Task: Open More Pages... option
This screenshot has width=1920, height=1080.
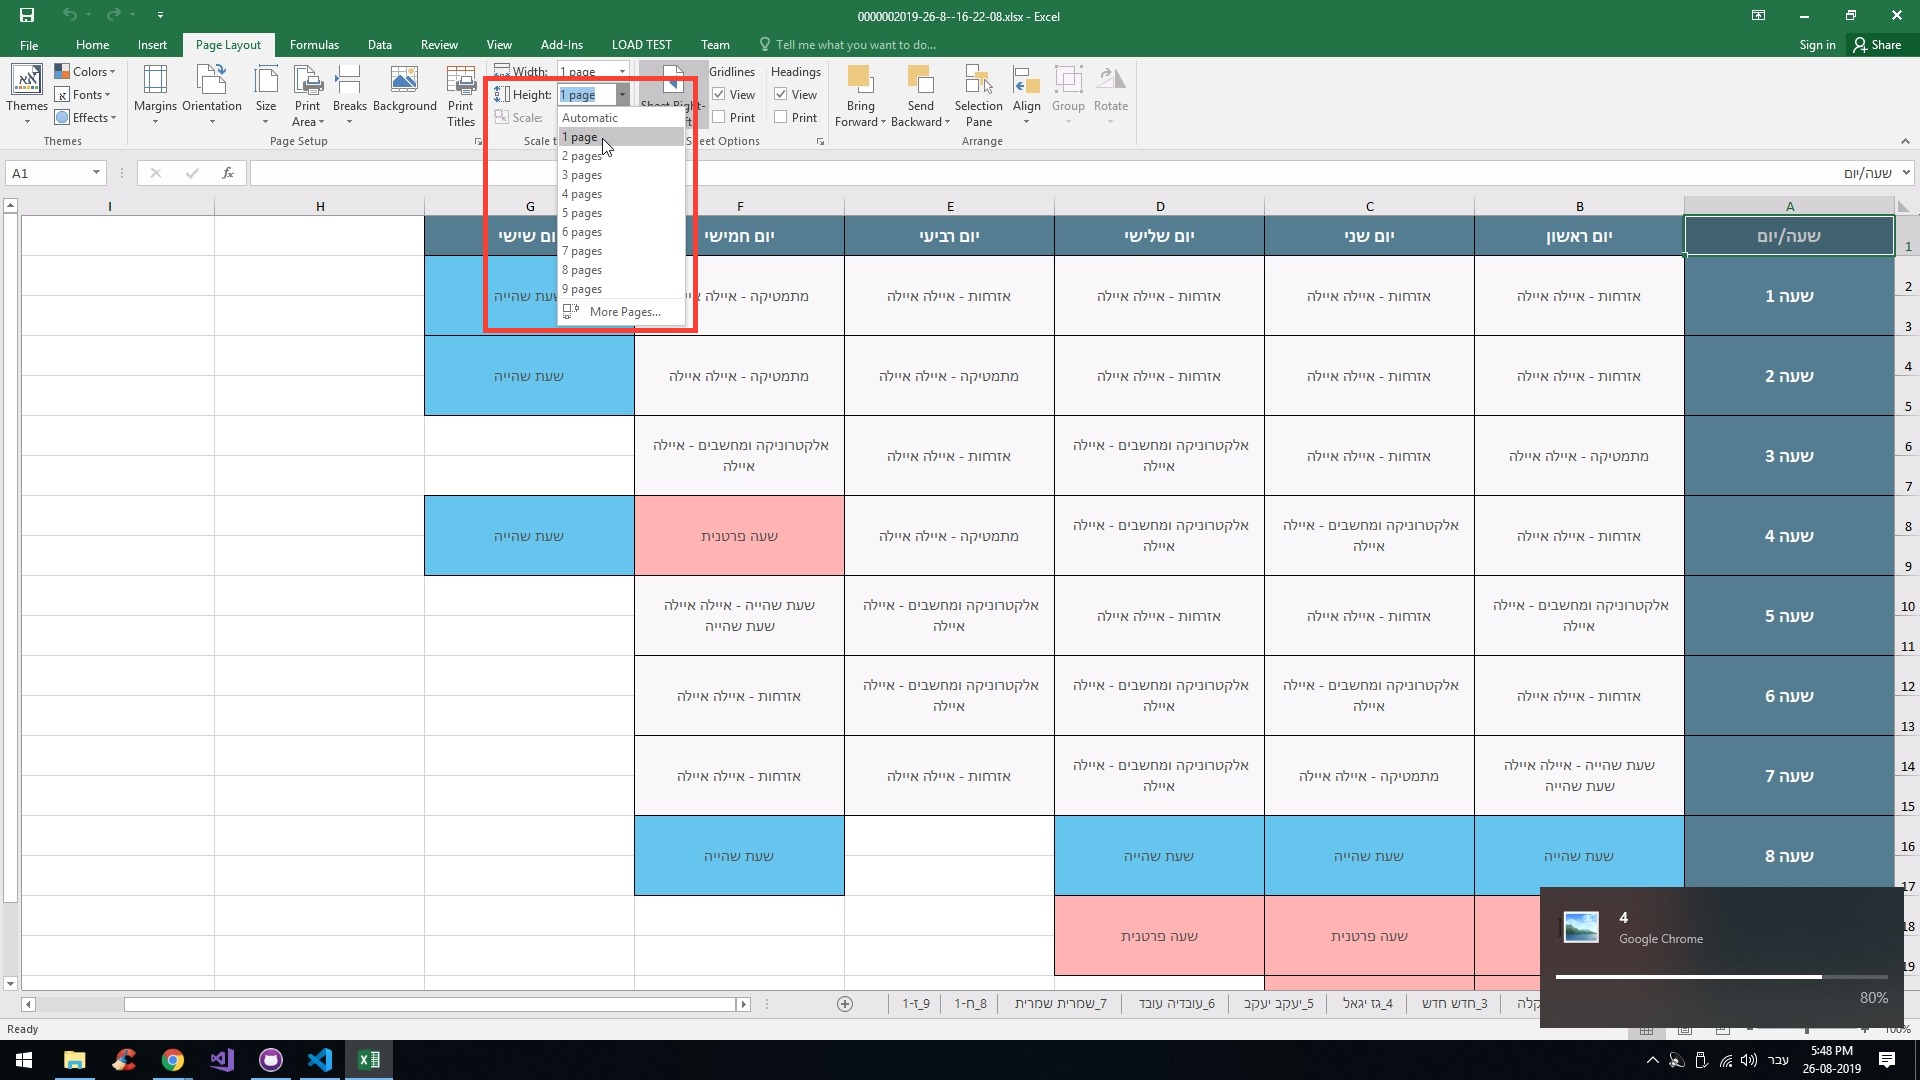Action: [x=621, y=312]
